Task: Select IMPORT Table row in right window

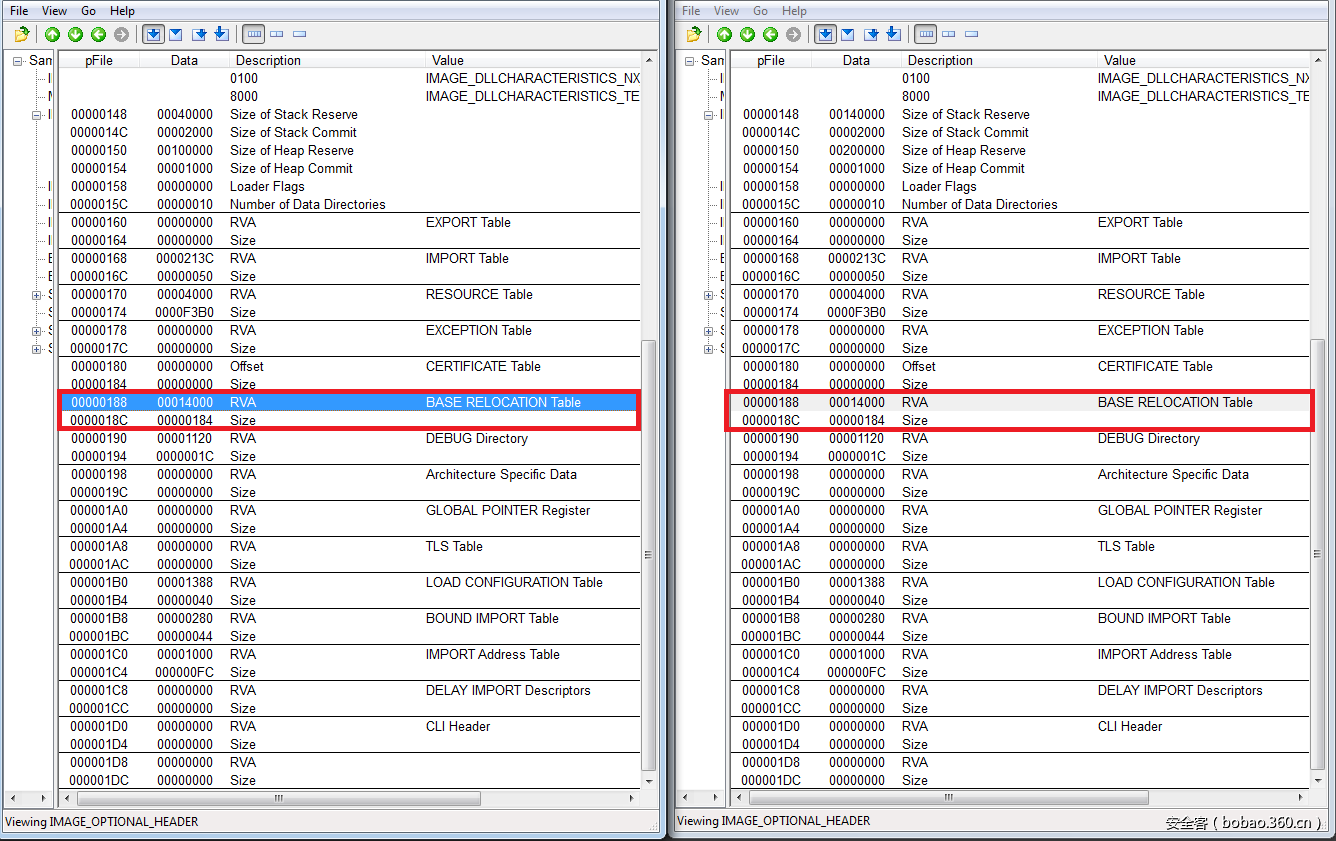Action: click(1138, 258)
